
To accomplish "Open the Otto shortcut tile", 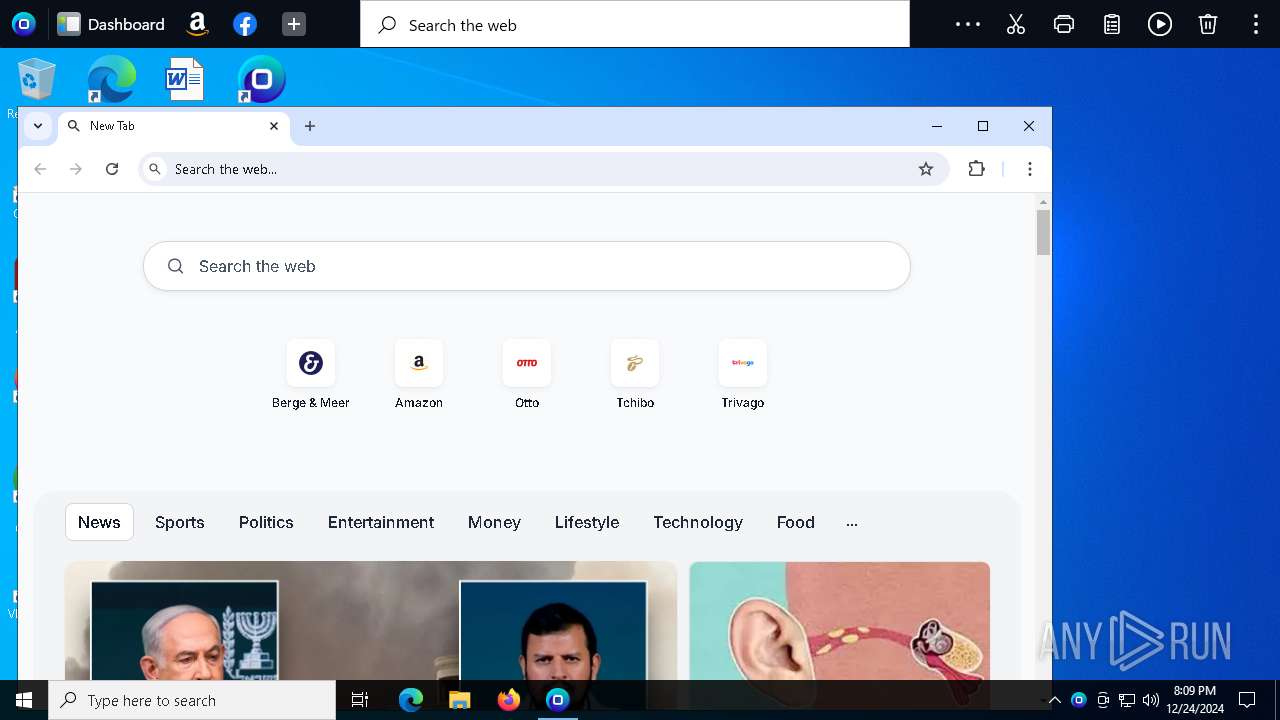I will coord(527,375).
